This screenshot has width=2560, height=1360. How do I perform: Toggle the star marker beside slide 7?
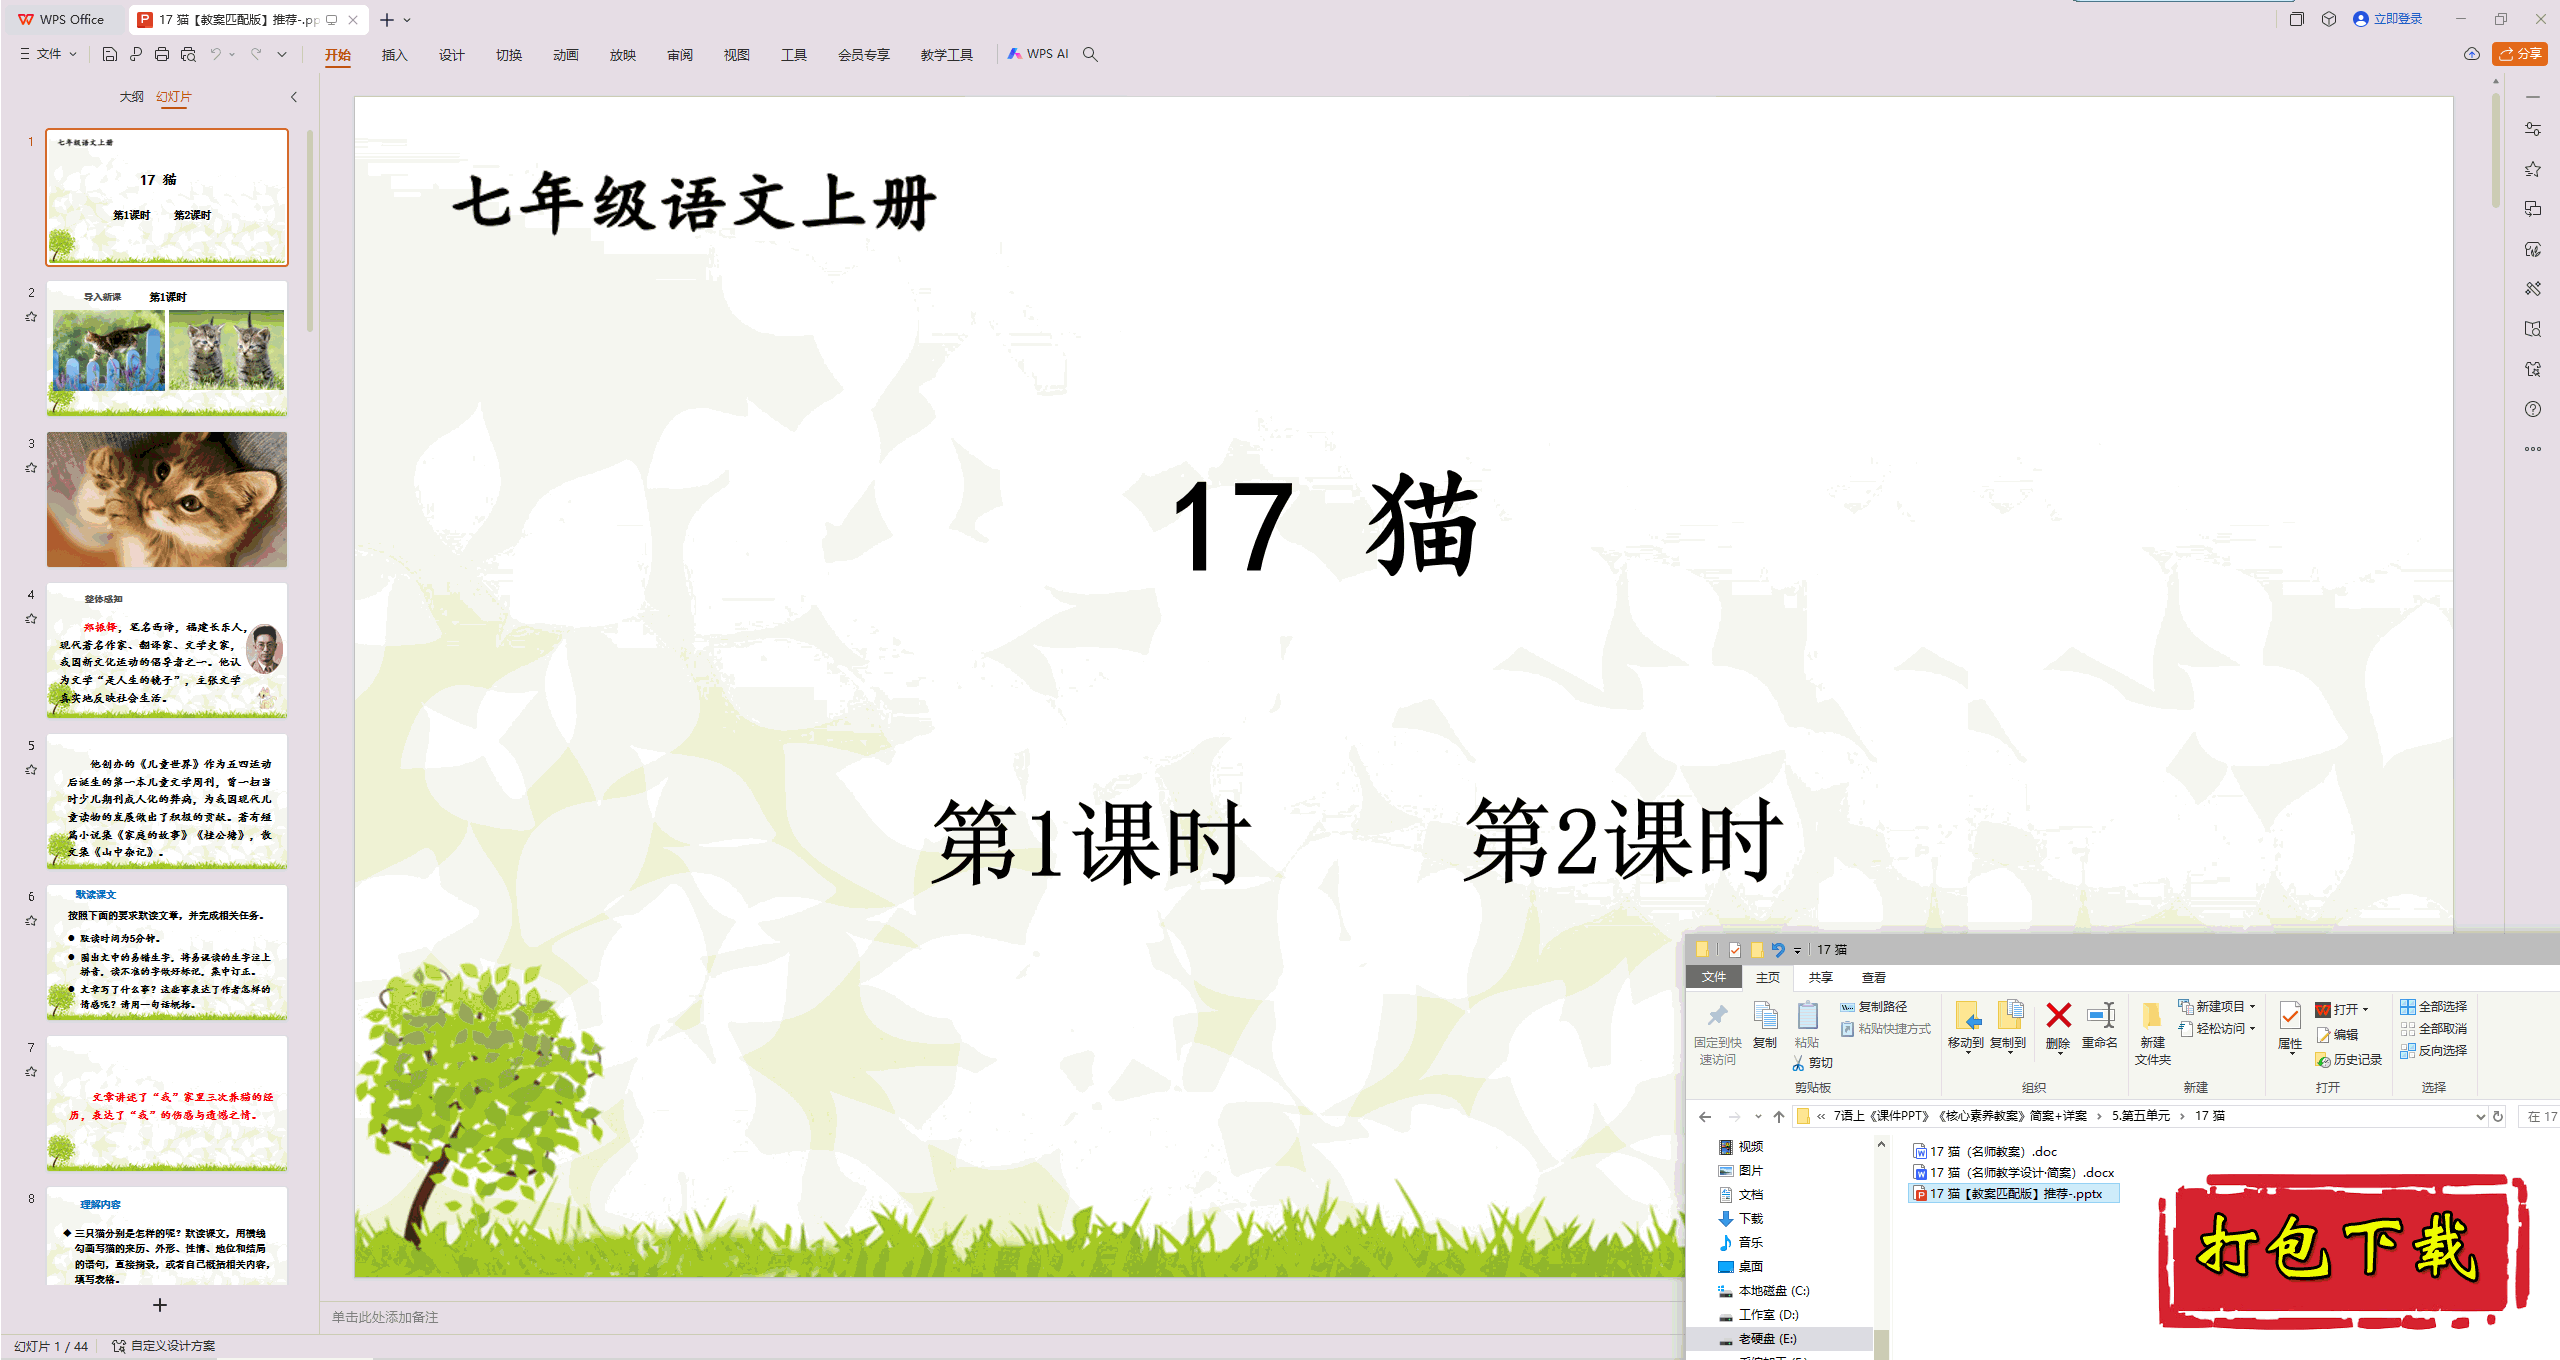tap(31, 1072)
